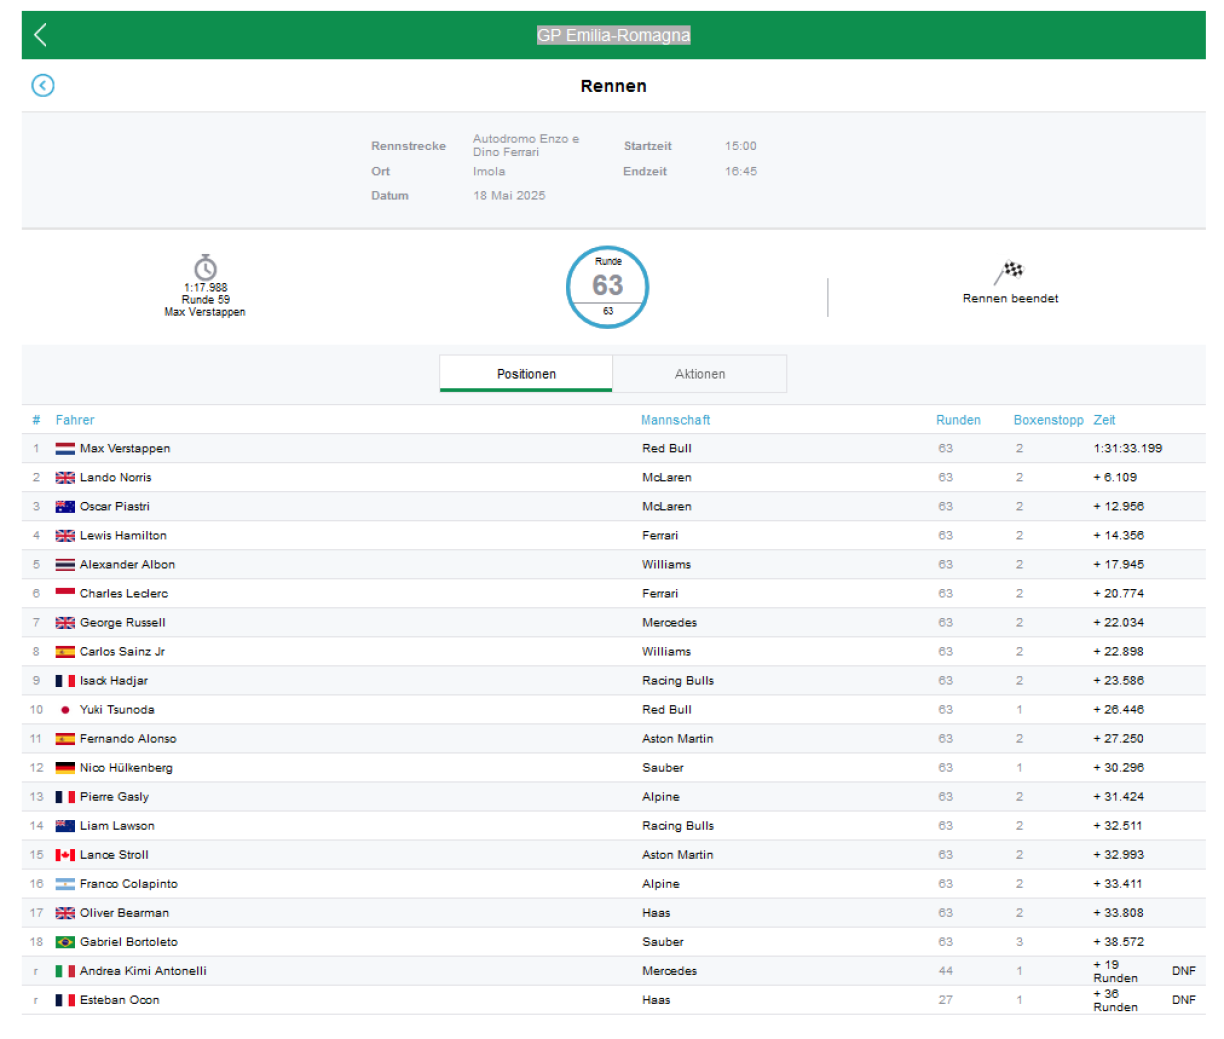Click the Mannschaft column header
The width and height of the screenshot is (1224, 1039).
pyautogui.click(x=675, y=420)
